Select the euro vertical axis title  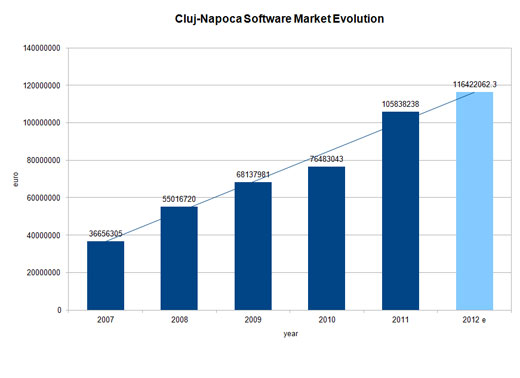[x=16, y=179]
